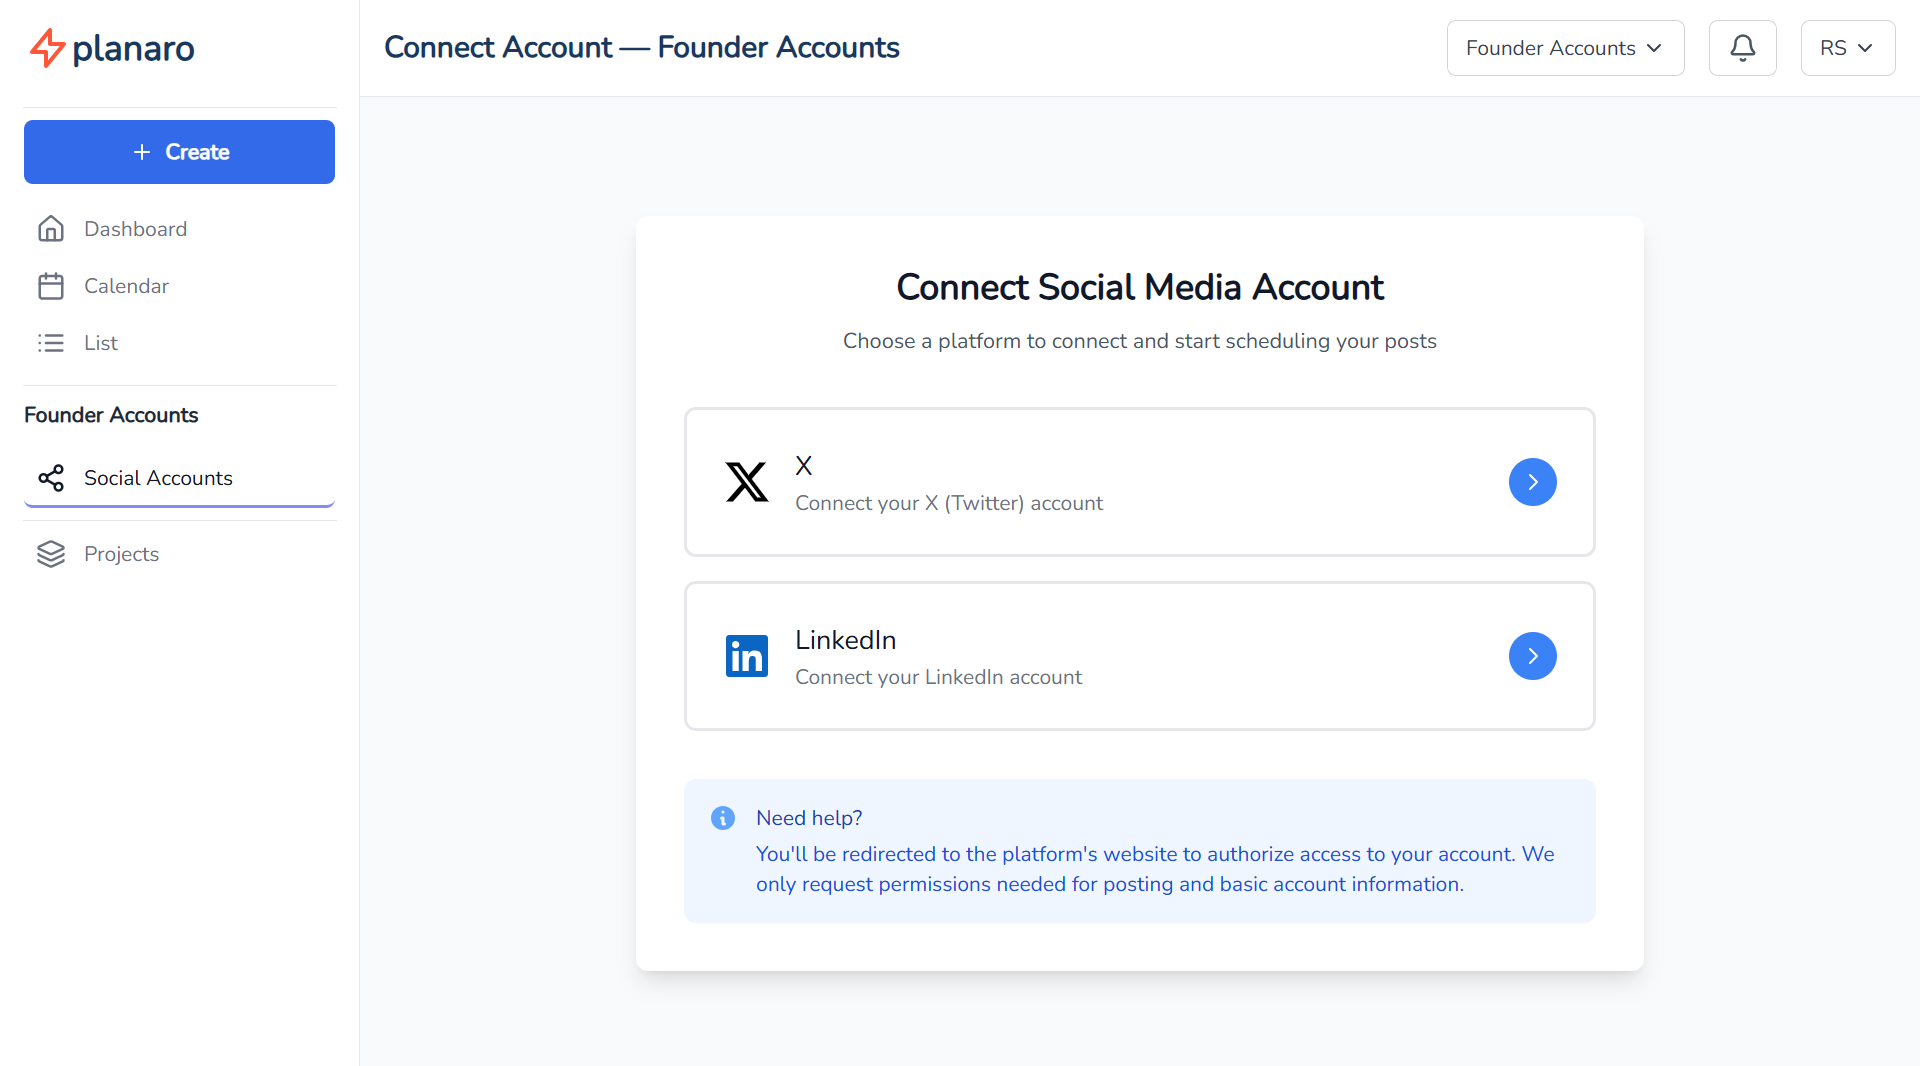Select the Dashboard home icon
Image resolution: width=1920 pixels, height=1066 pixels.
point(51,229)
